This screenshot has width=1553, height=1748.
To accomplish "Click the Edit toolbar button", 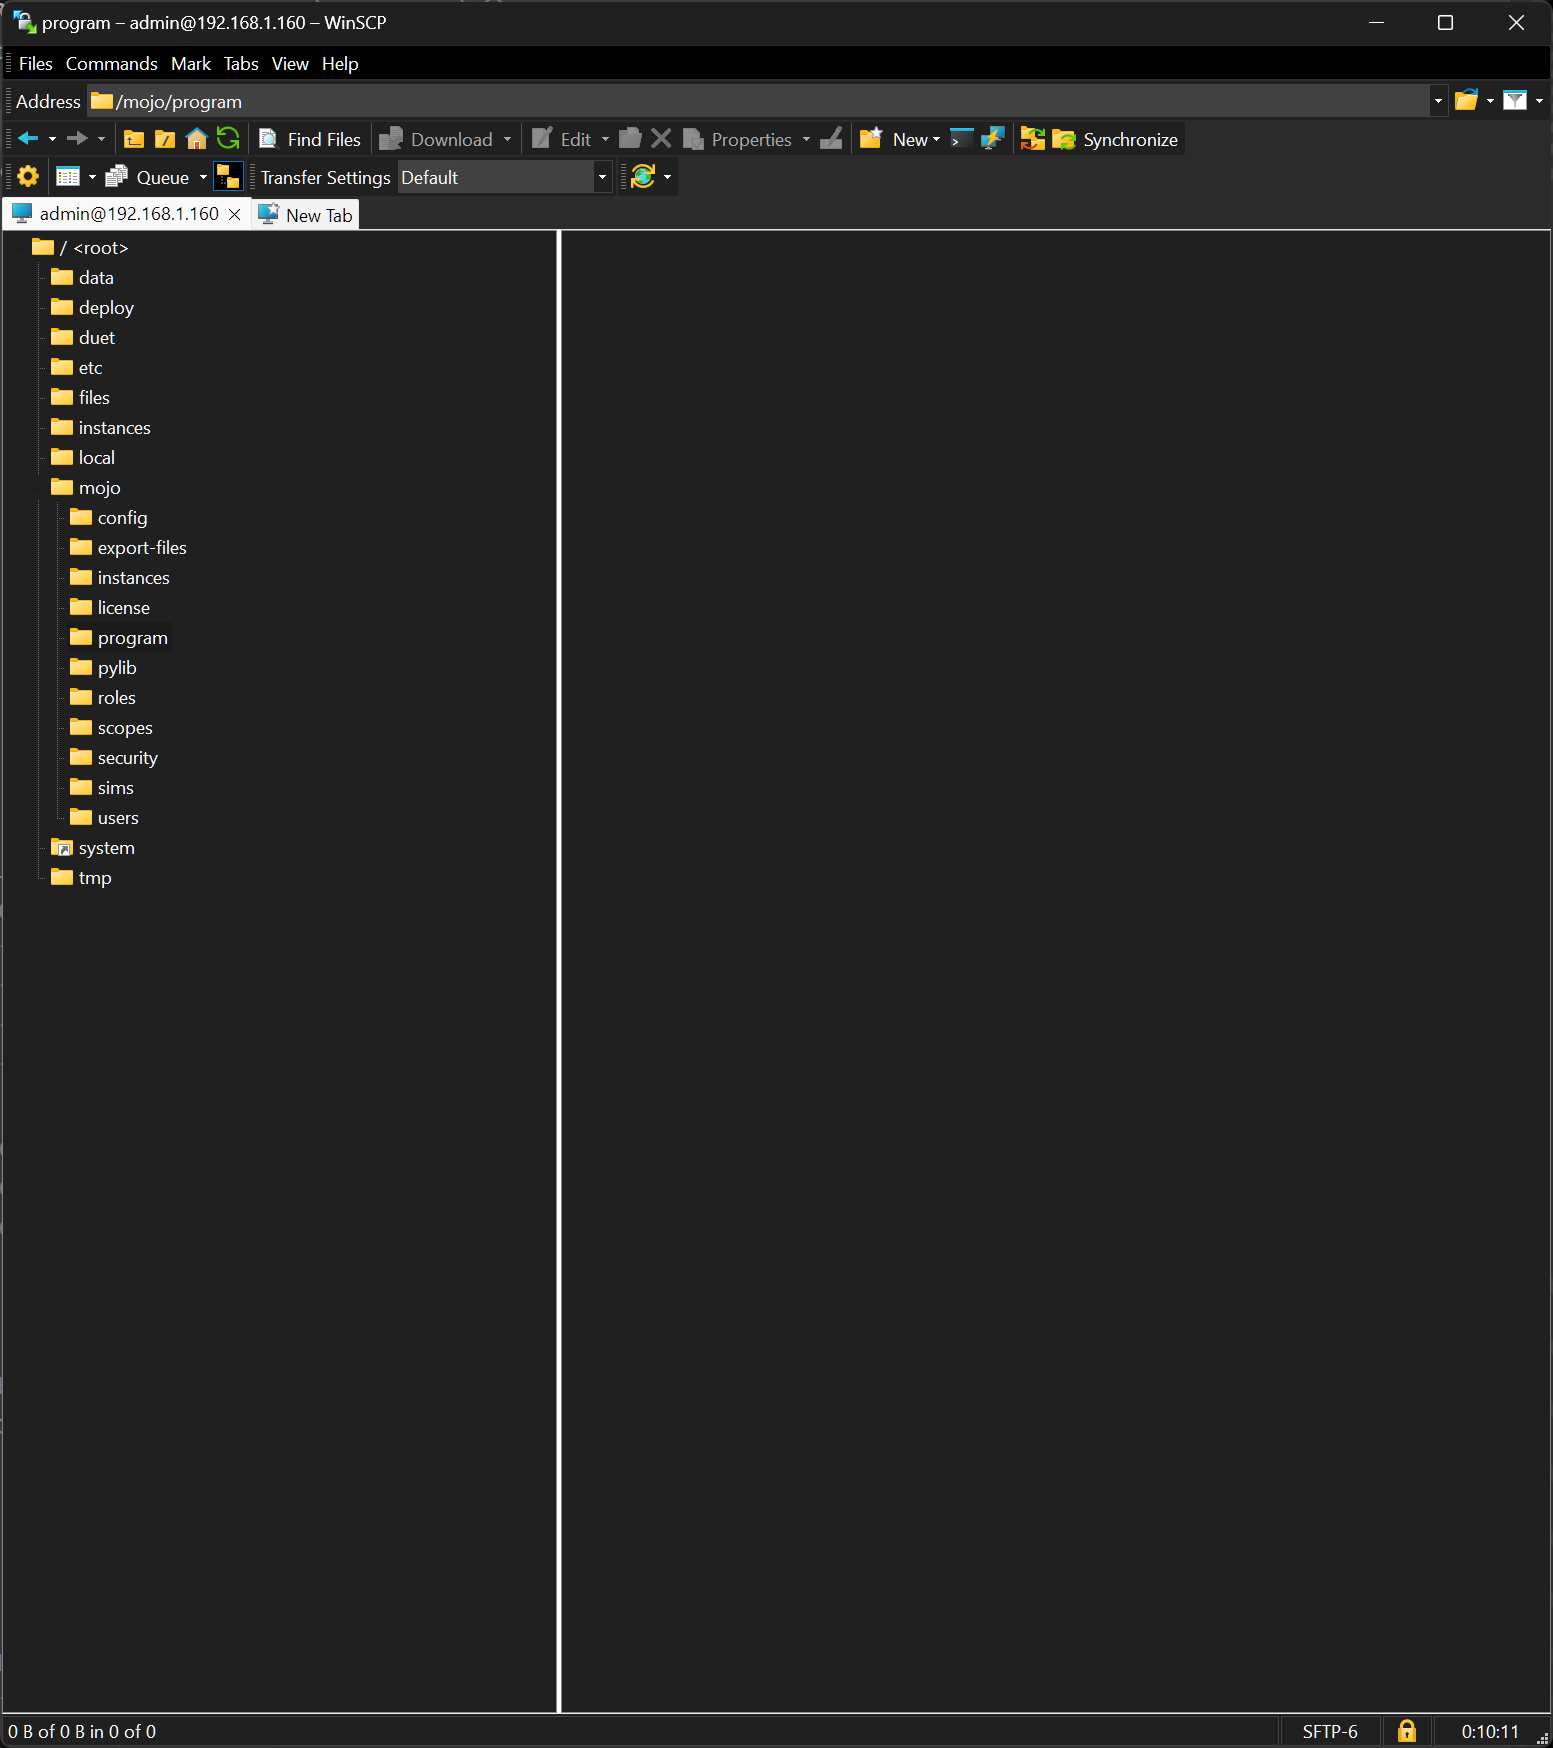I will [x=562, y=139].
